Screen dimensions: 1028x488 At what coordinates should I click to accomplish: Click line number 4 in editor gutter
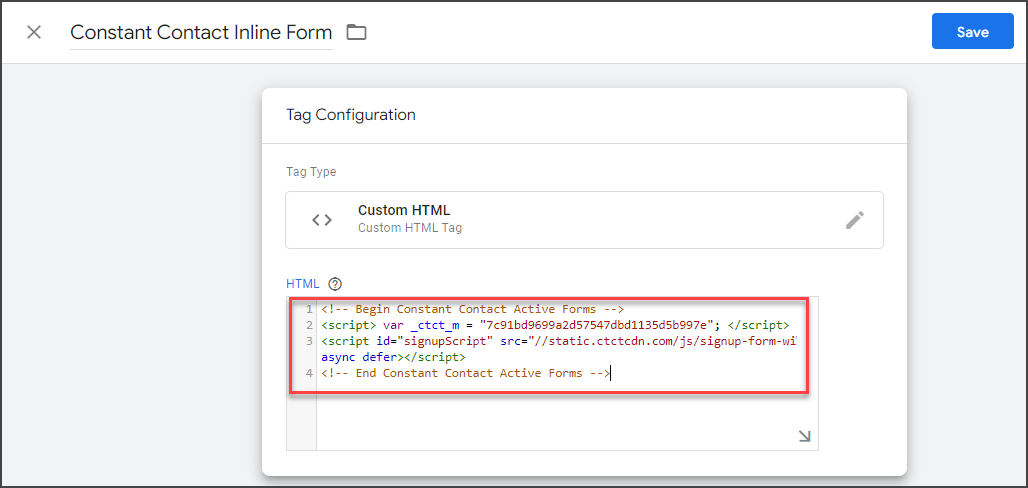point(309,374)
